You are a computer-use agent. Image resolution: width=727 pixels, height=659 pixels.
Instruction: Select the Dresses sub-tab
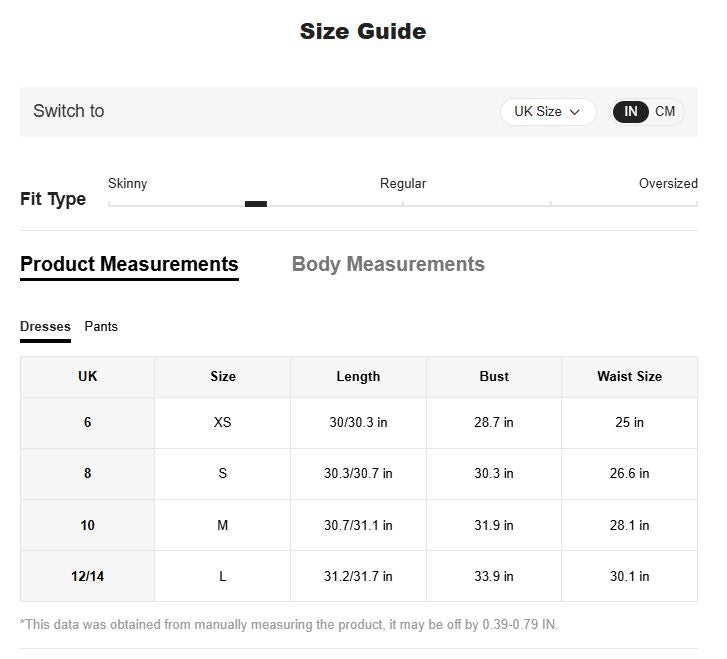[x=45, y=326]
